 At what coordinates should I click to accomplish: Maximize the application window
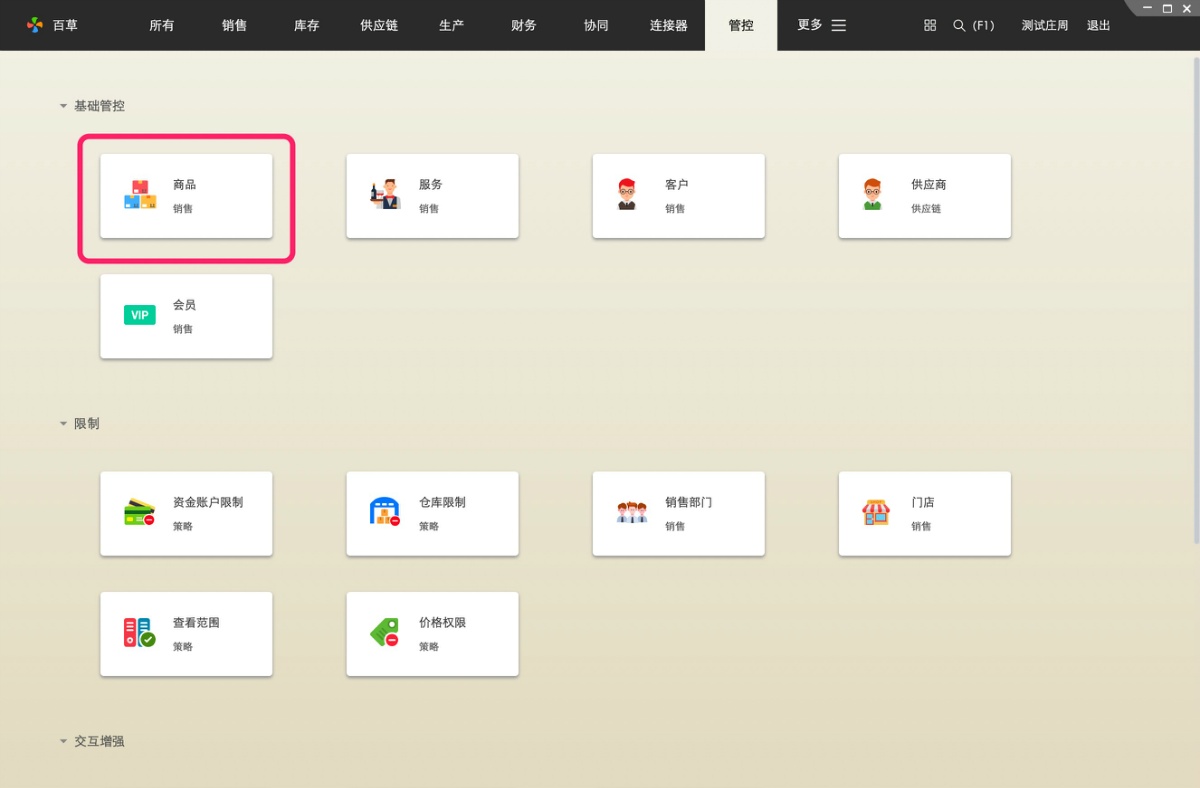[x=1167, y=8]
